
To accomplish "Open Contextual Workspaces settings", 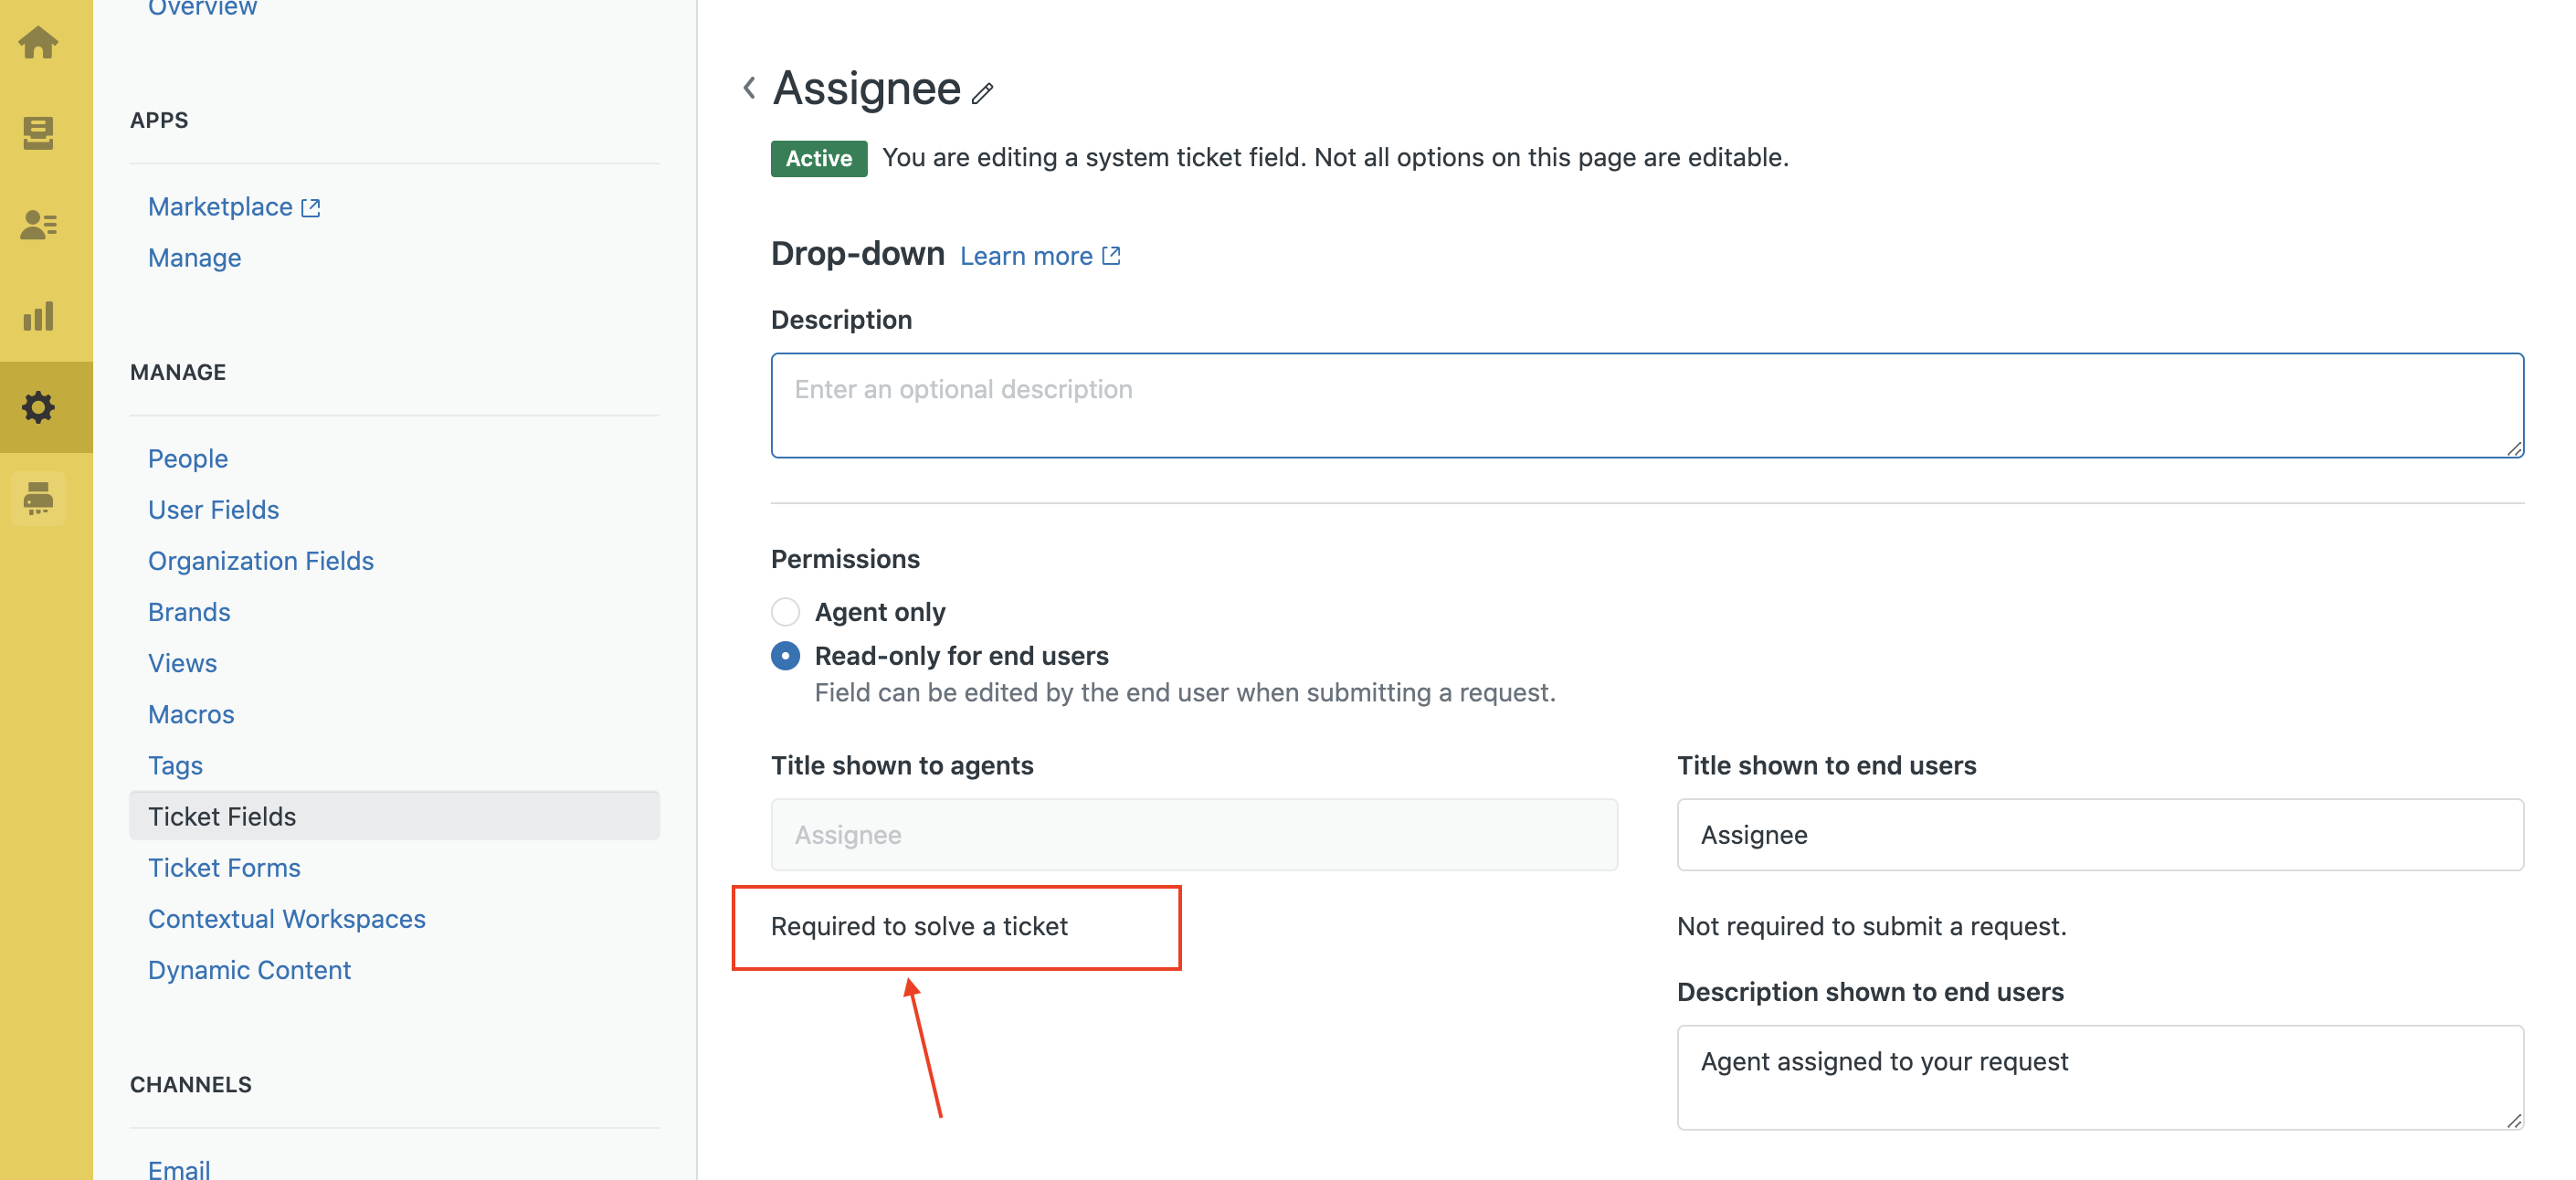I will pos(286,918).
